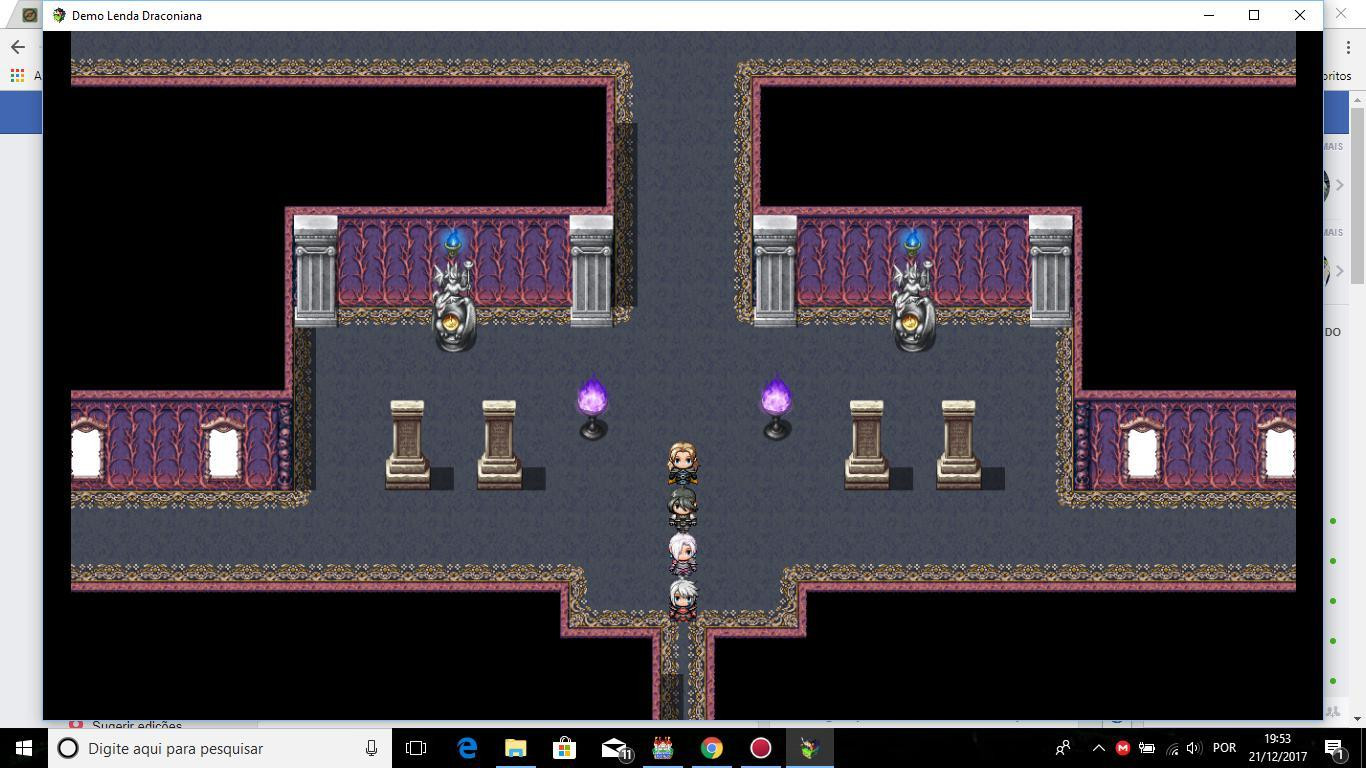Close the Demo Lenda Draconiana game window
Screen dimensions: 1366x768
[x=1300, y=15]
